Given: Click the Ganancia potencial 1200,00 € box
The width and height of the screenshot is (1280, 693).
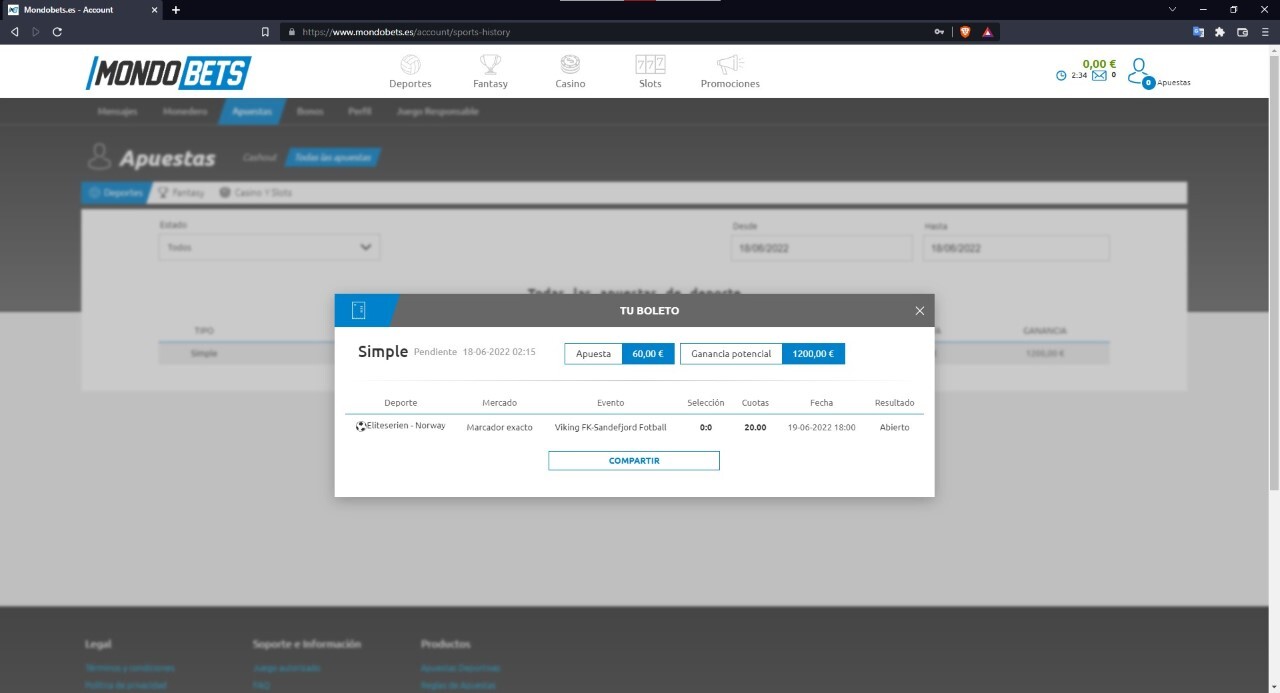Looking at the screenshot, I should pos(762,354).
